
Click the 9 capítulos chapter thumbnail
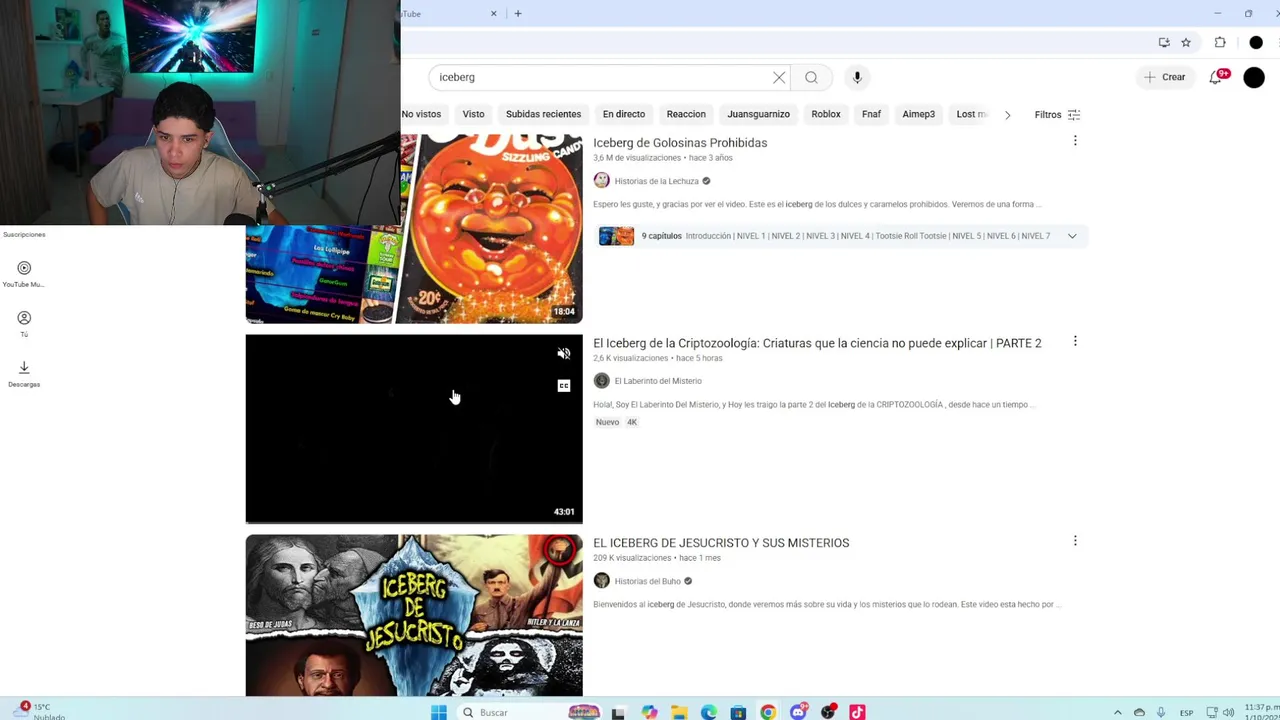tap(616, 236)
